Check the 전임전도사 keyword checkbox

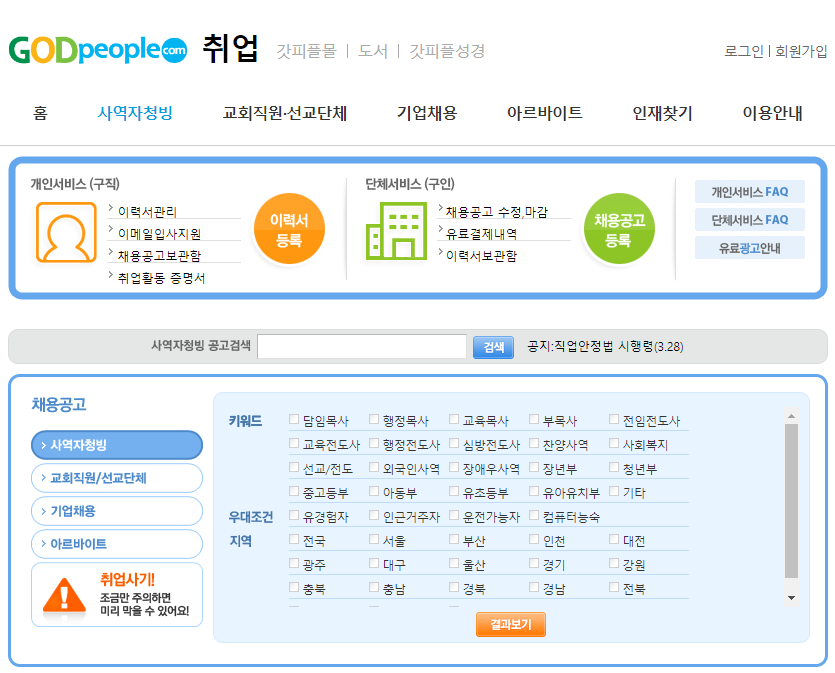(x=614, y=419)
